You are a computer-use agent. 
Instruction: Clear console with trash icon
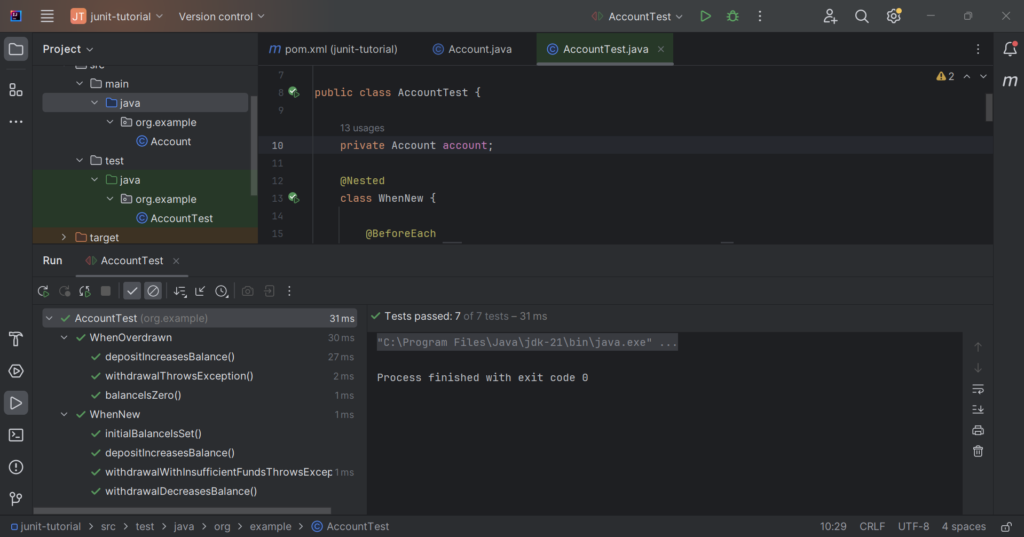978,451
